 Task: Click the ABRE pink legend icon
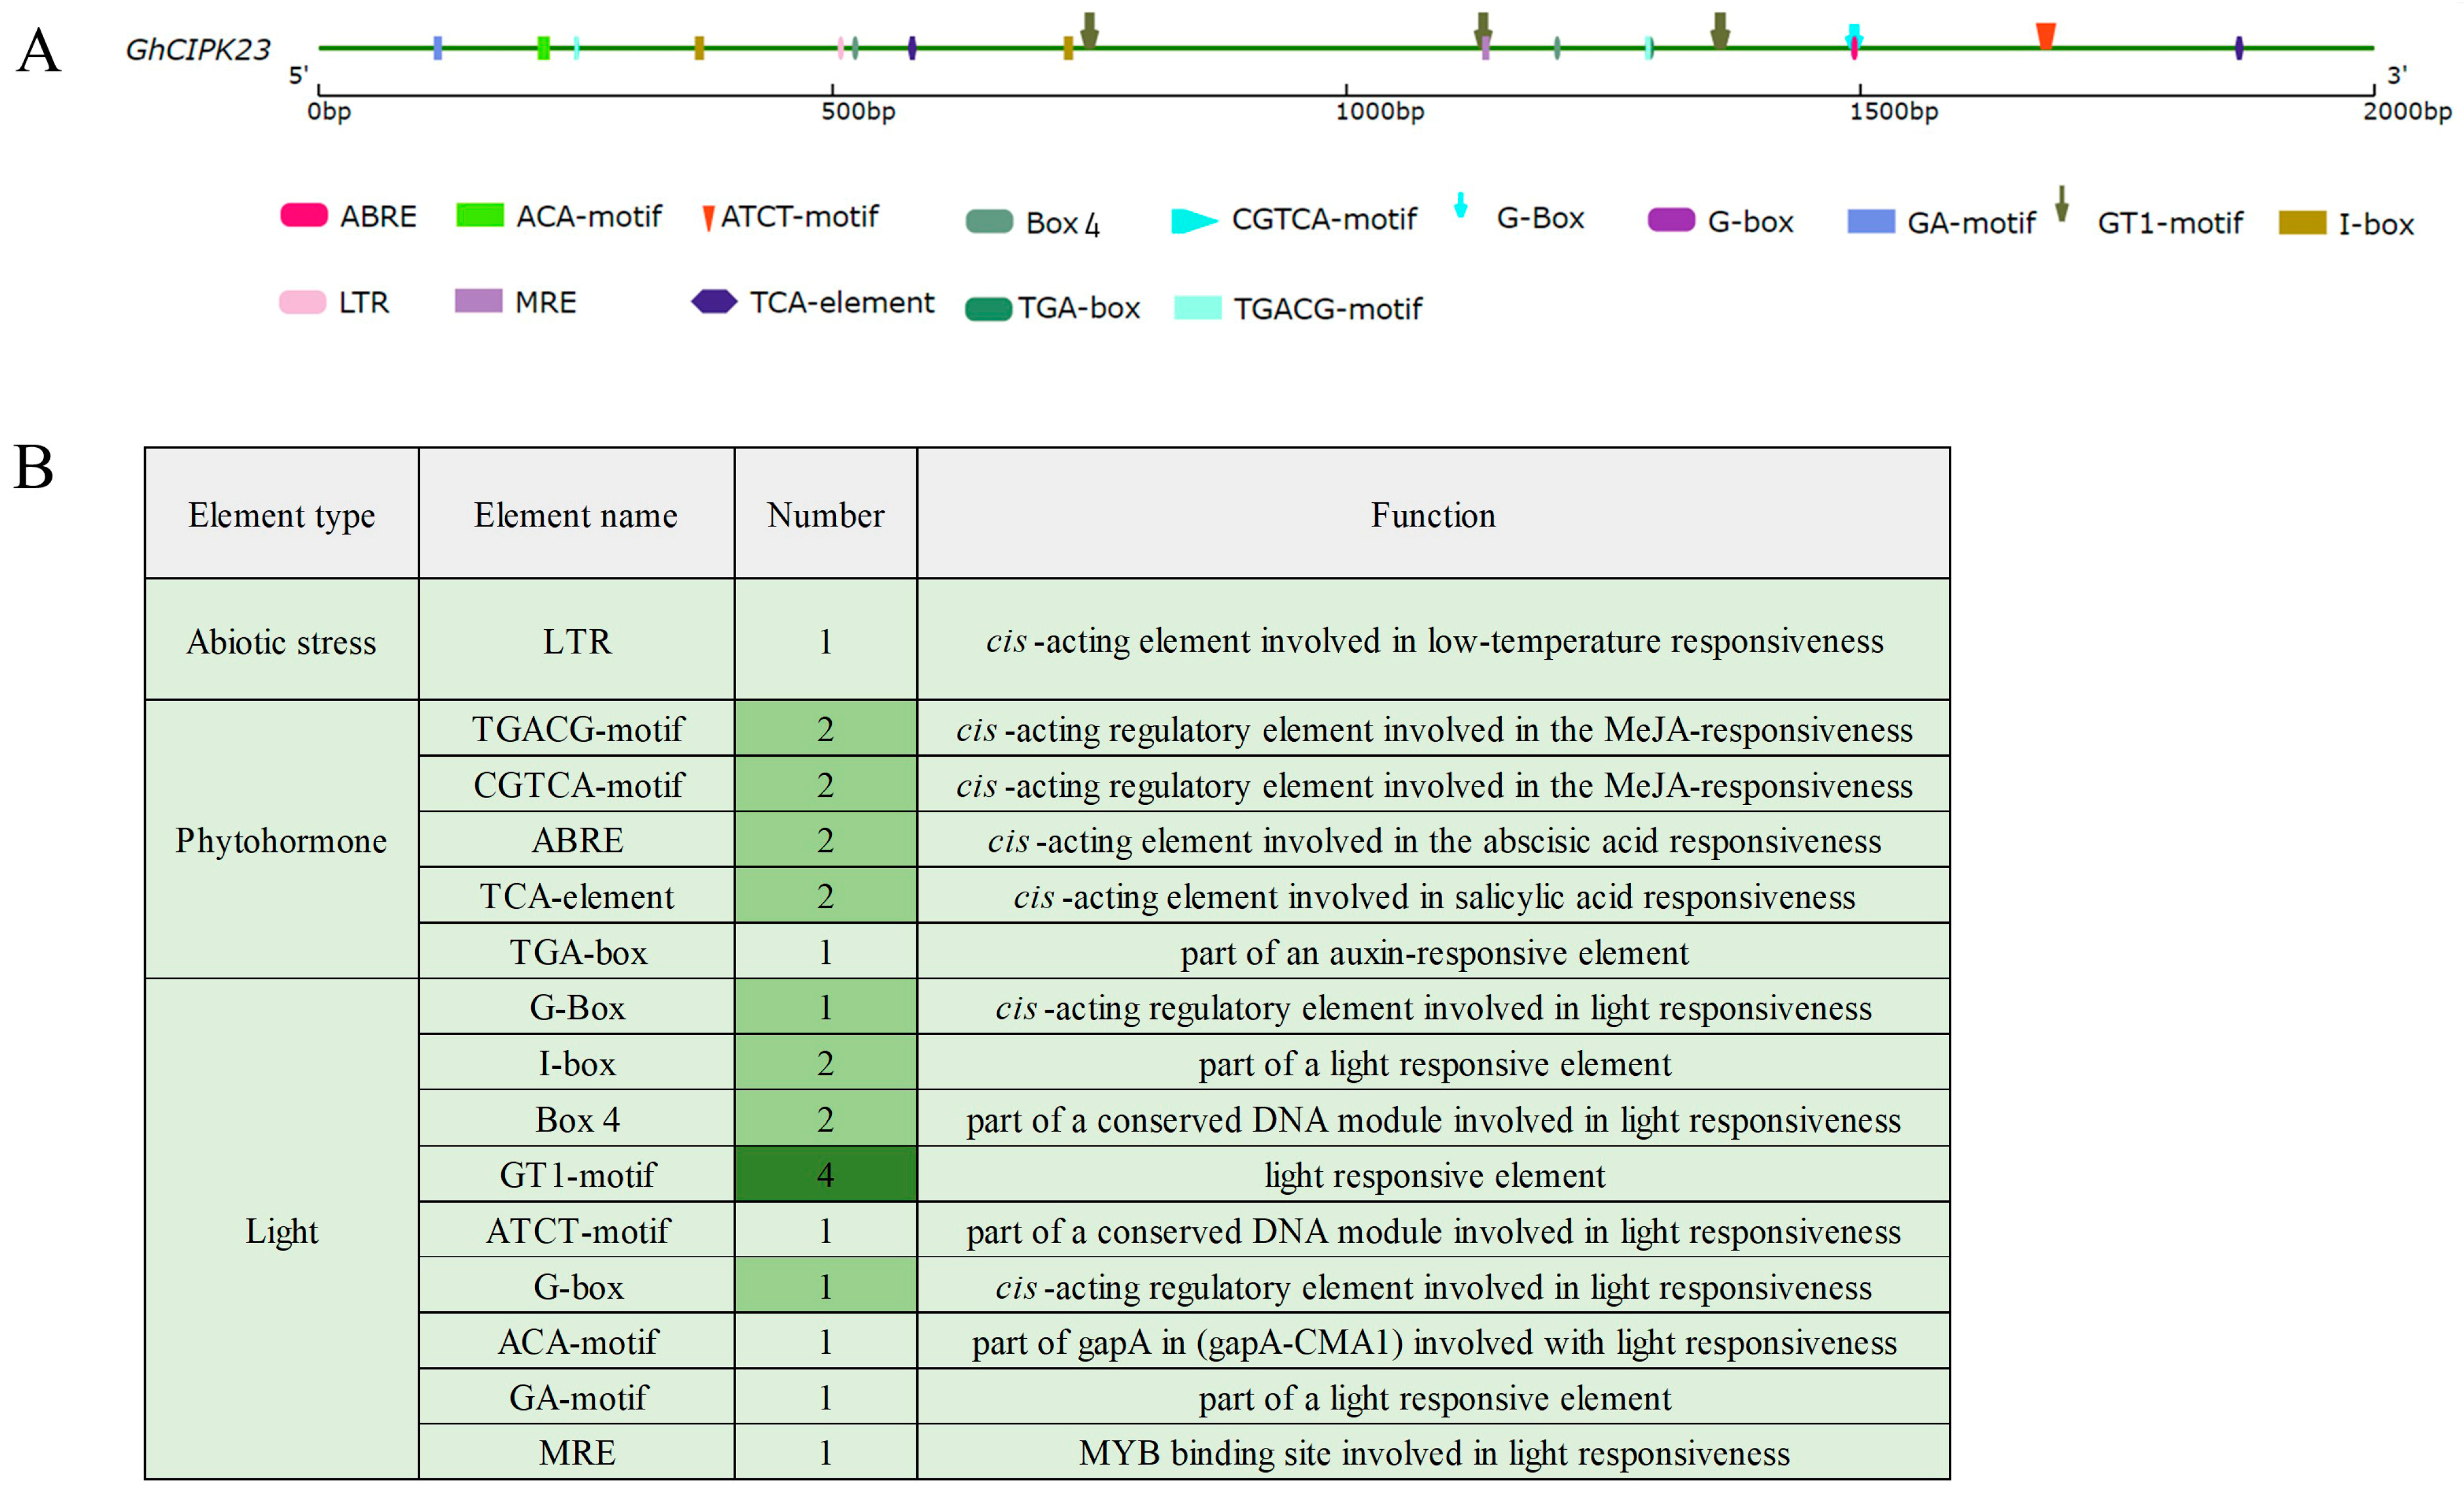[x=304, y=215]
